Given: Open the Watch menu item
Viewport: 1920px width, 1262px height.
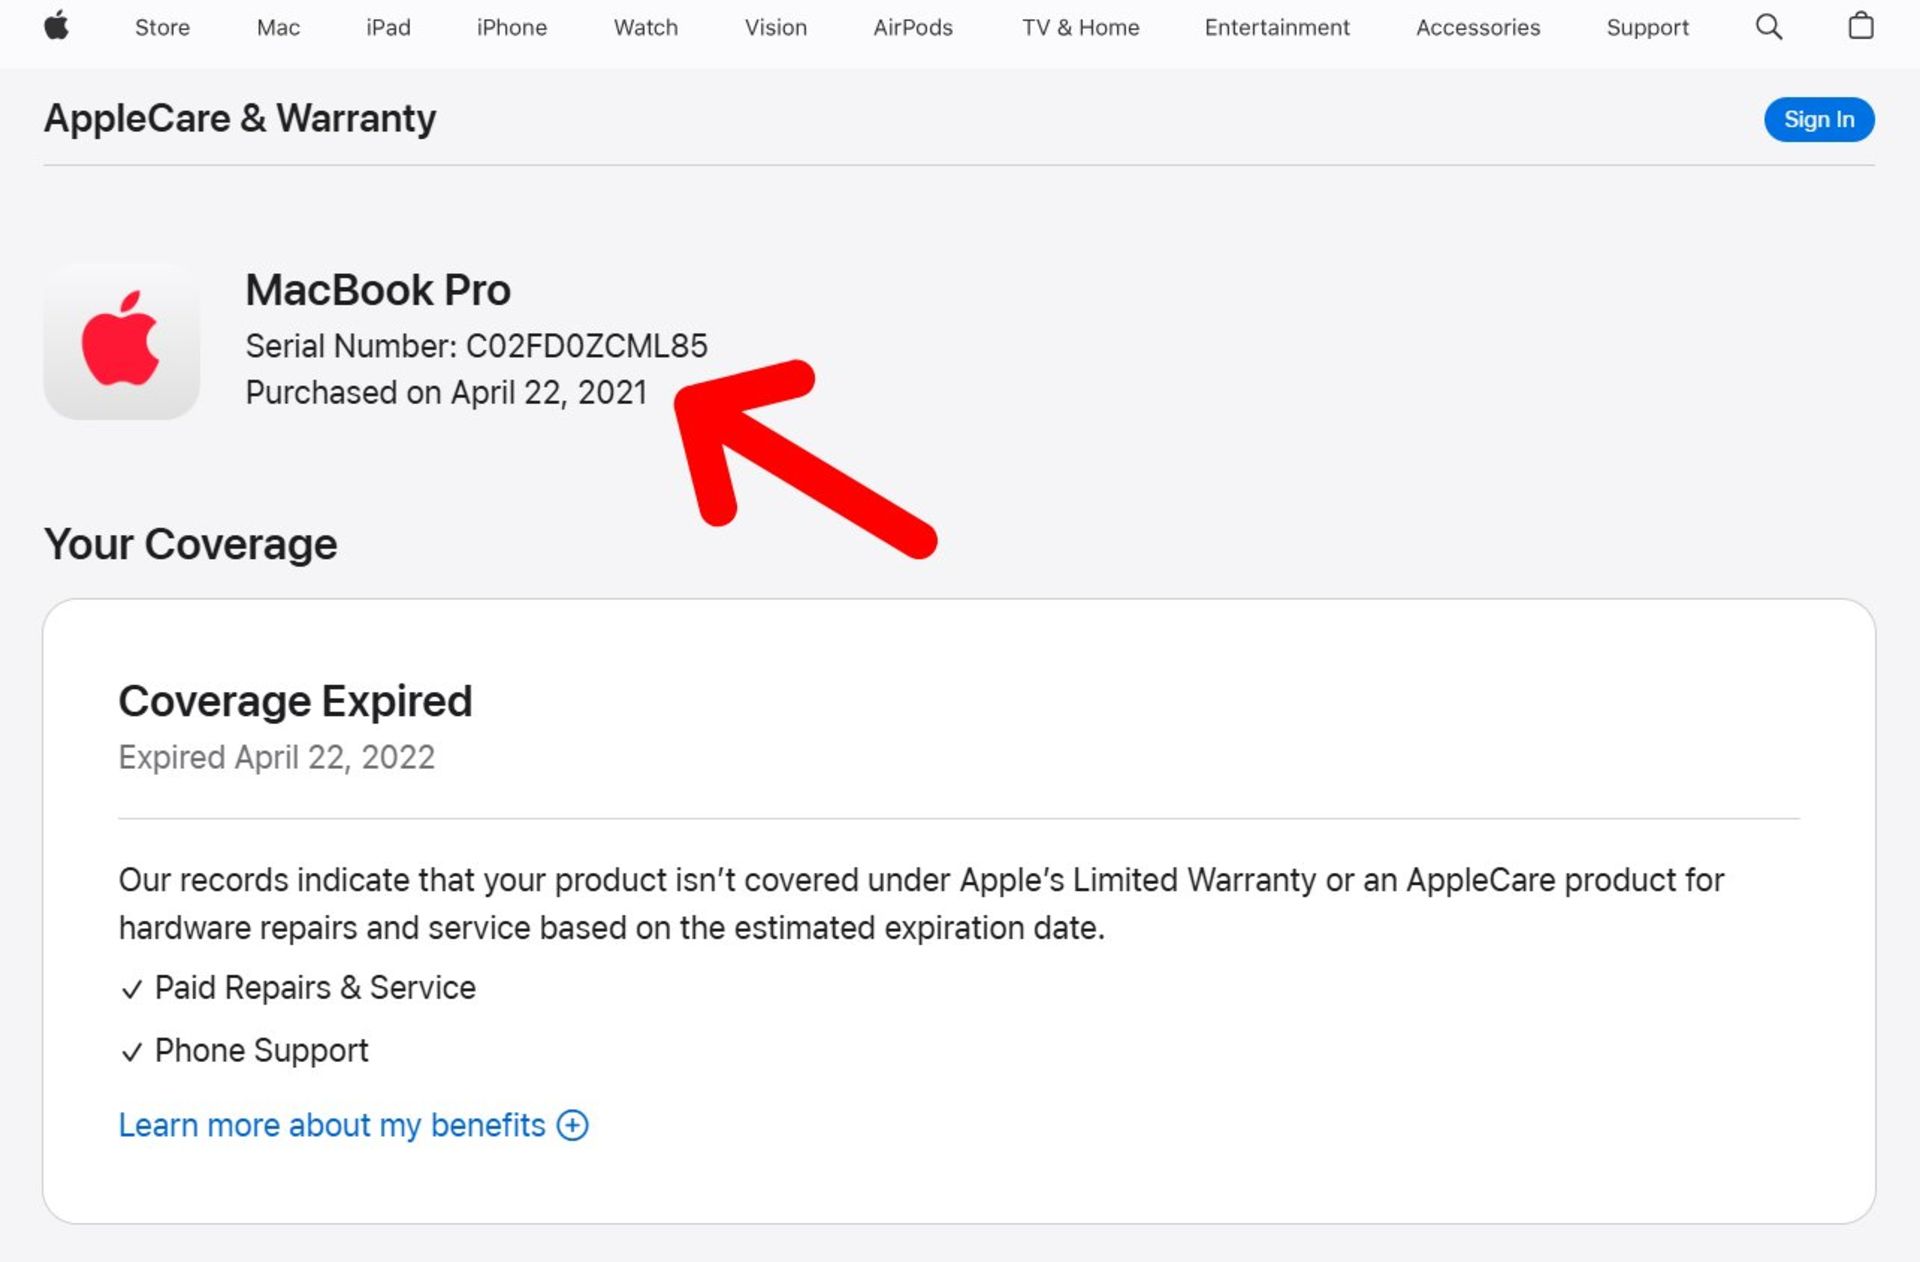Looking at the screenshot, I should click(x=645, y=27).
